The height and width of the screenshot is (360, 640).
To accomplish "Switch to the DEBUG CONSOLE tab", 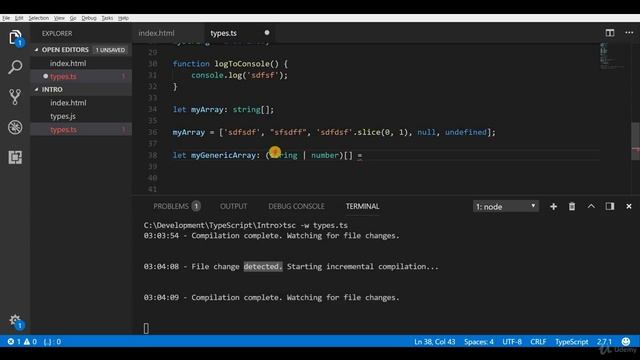I will [x=296, y=207].
